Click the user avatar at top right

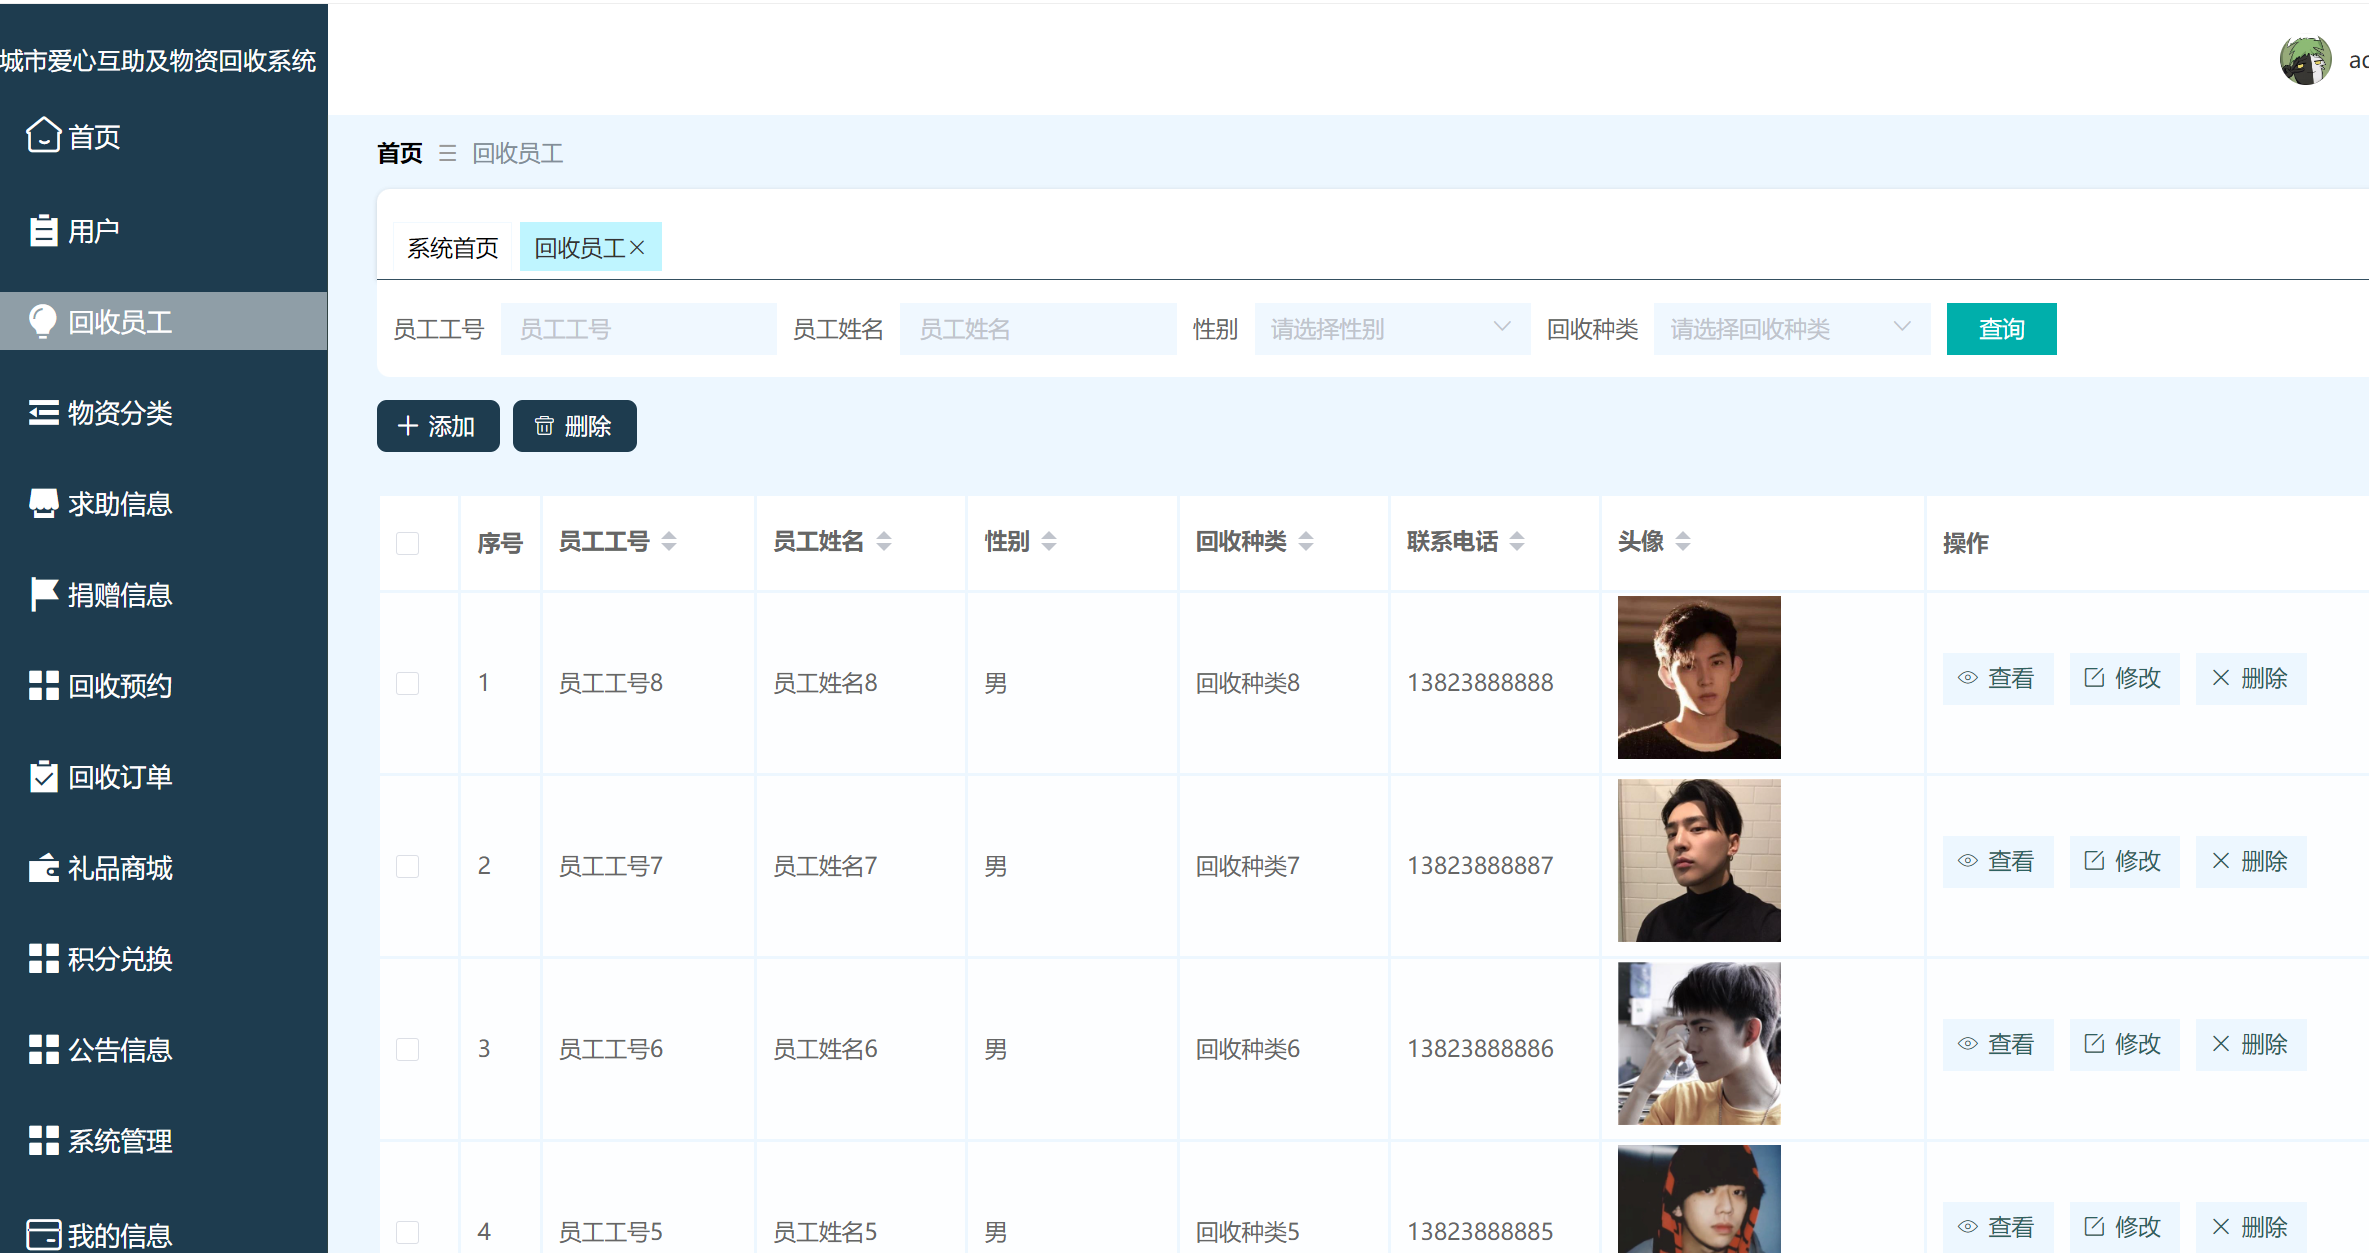(x=2305, y=61)
